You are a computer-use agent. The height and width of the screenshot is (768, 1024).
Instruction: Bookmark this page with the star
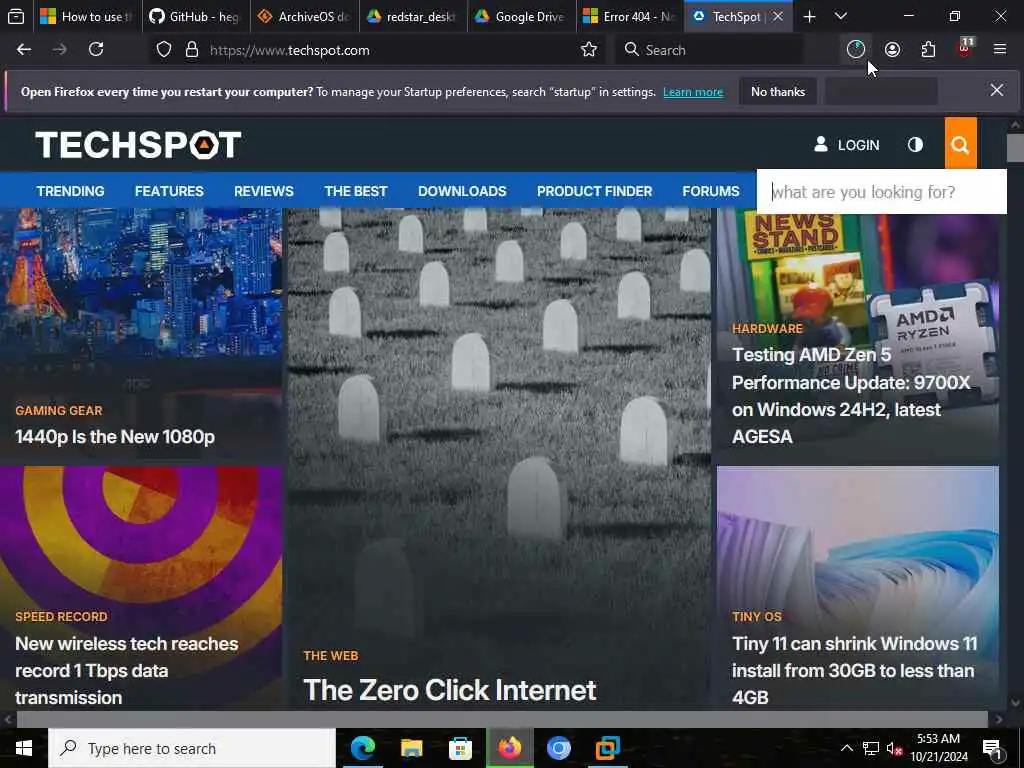[589, 50]
